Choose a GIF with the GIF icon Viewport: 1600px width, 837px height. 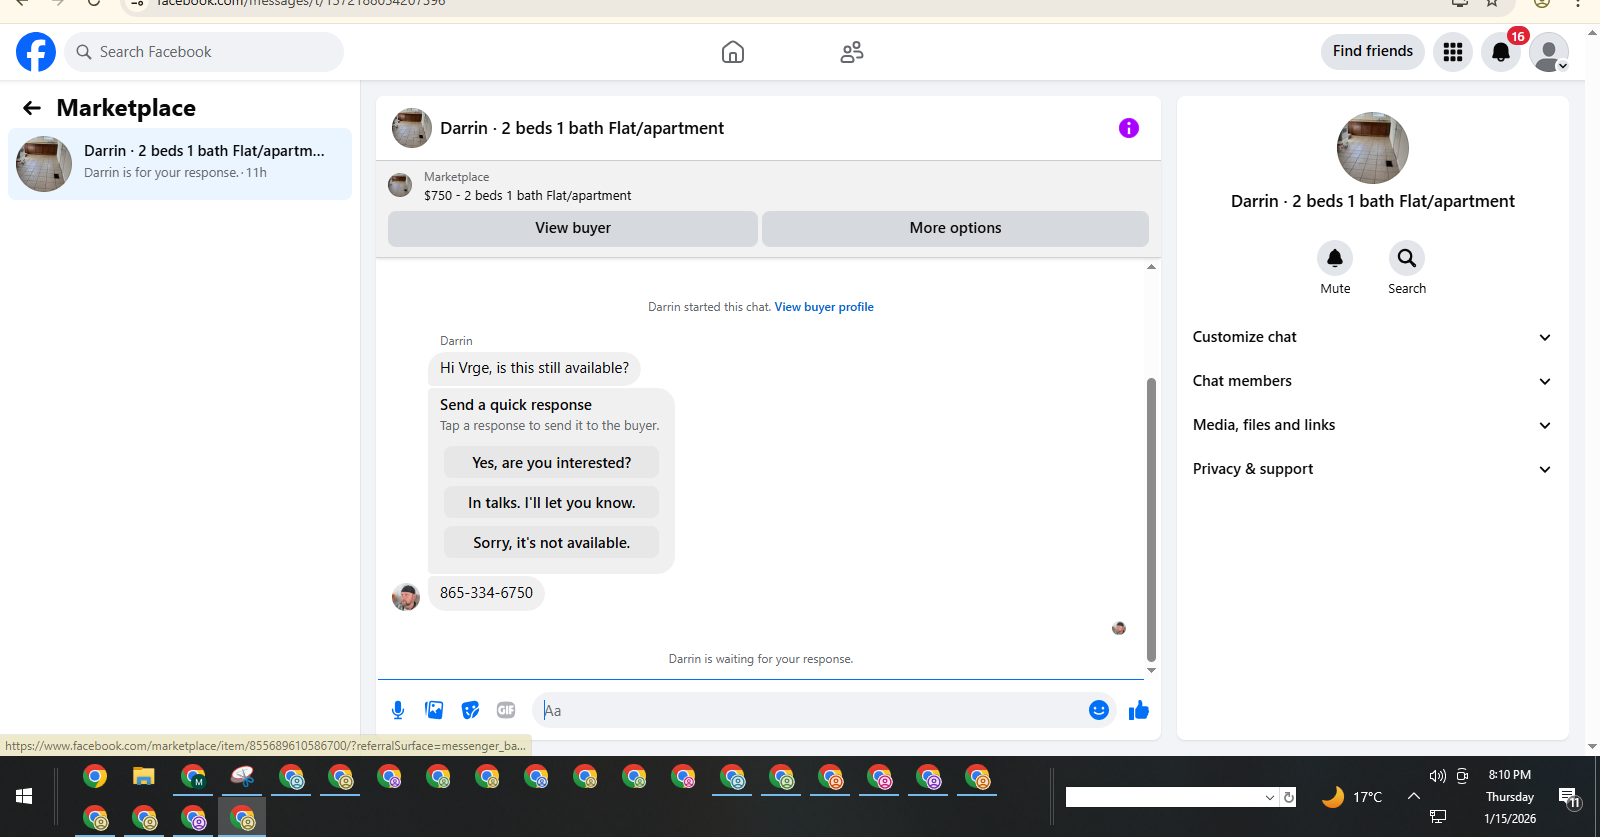pyautogui.click(x=506, y=710)
